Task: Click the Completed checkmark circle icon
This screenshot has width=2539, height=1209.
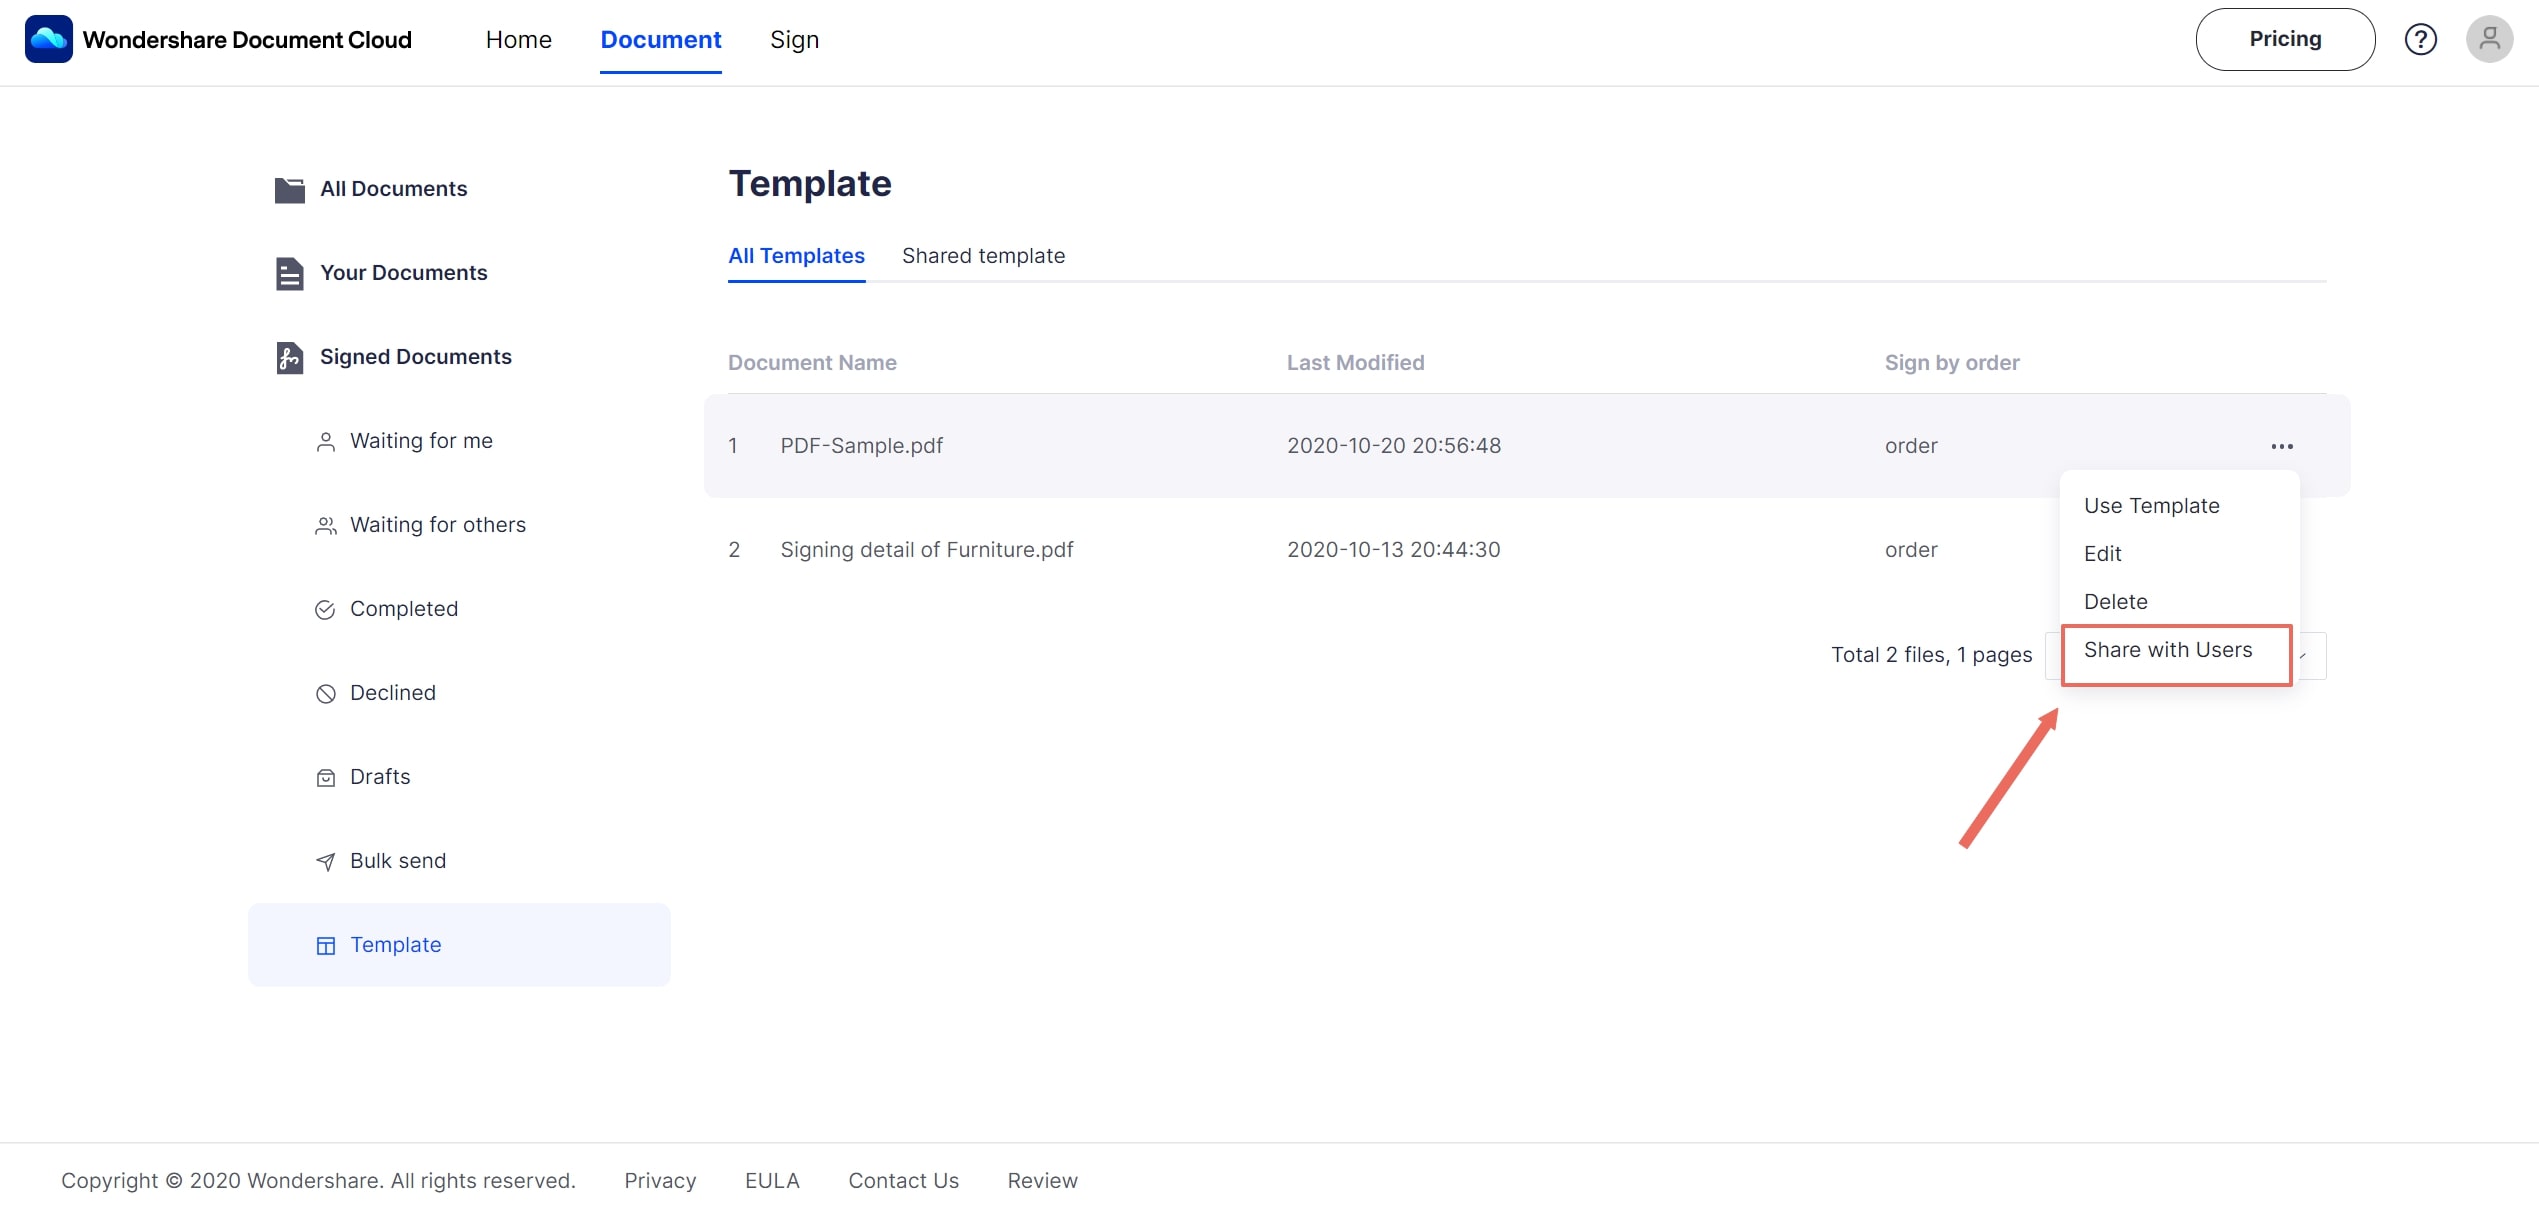Action: pos(325,610)
